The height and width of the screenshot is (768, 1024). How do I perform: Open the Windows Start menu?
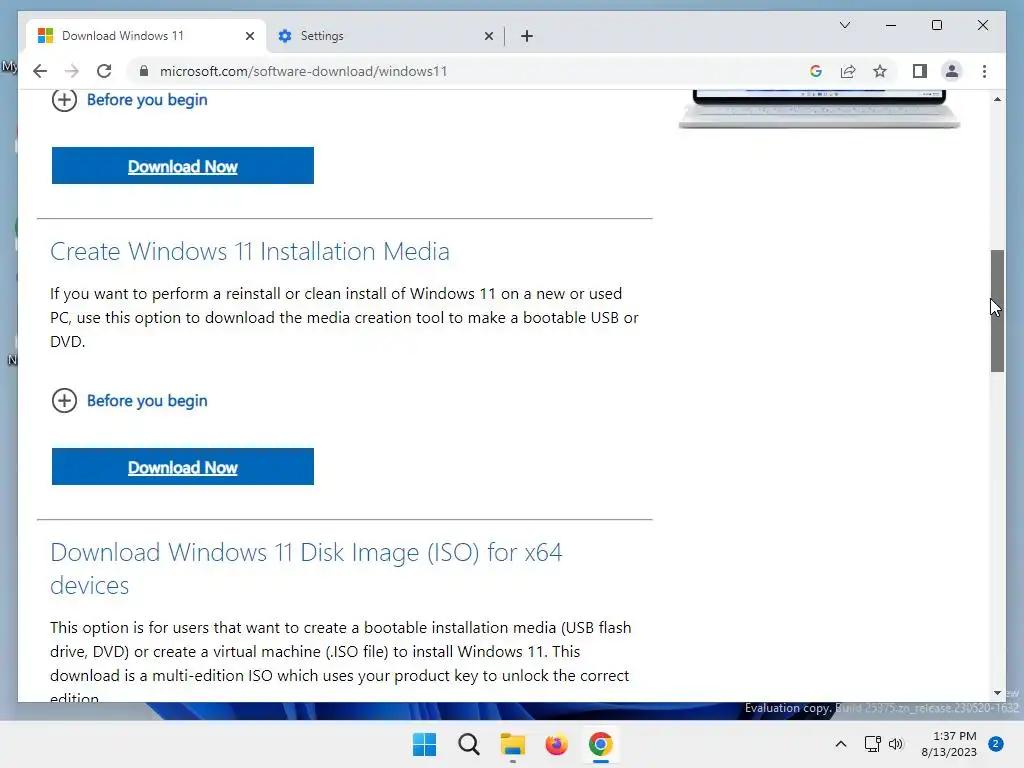pos(424,744)
